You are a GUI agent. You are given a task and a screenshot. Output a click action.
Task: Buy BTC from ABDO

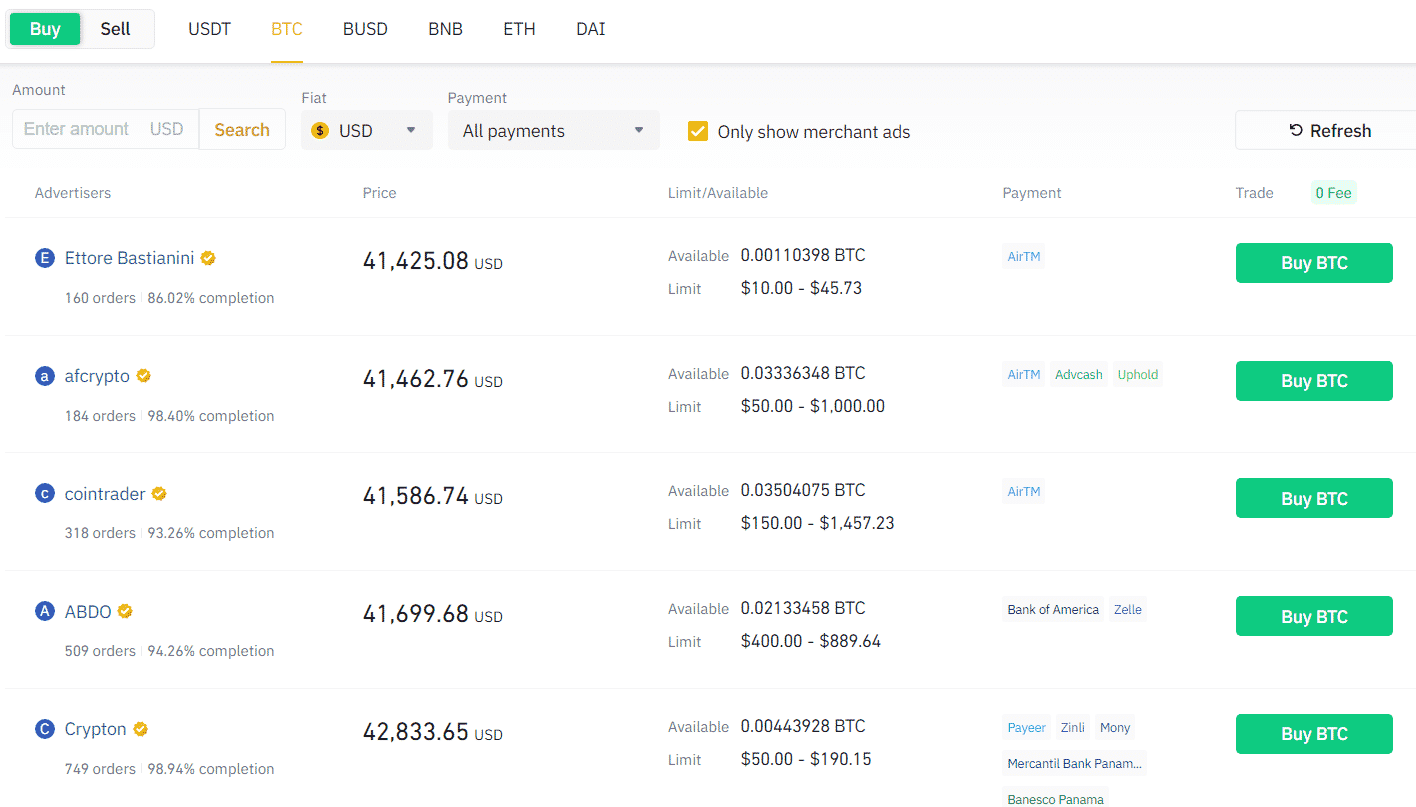[1314, 616]
